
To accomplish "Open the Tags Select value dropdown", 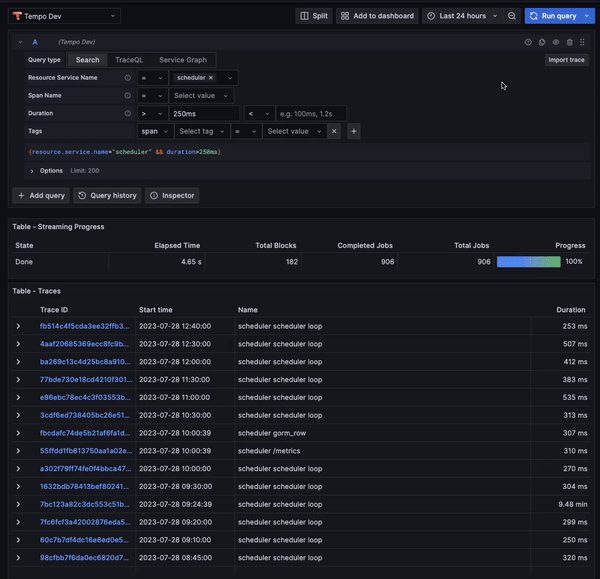I will click(x=294, y=131).
